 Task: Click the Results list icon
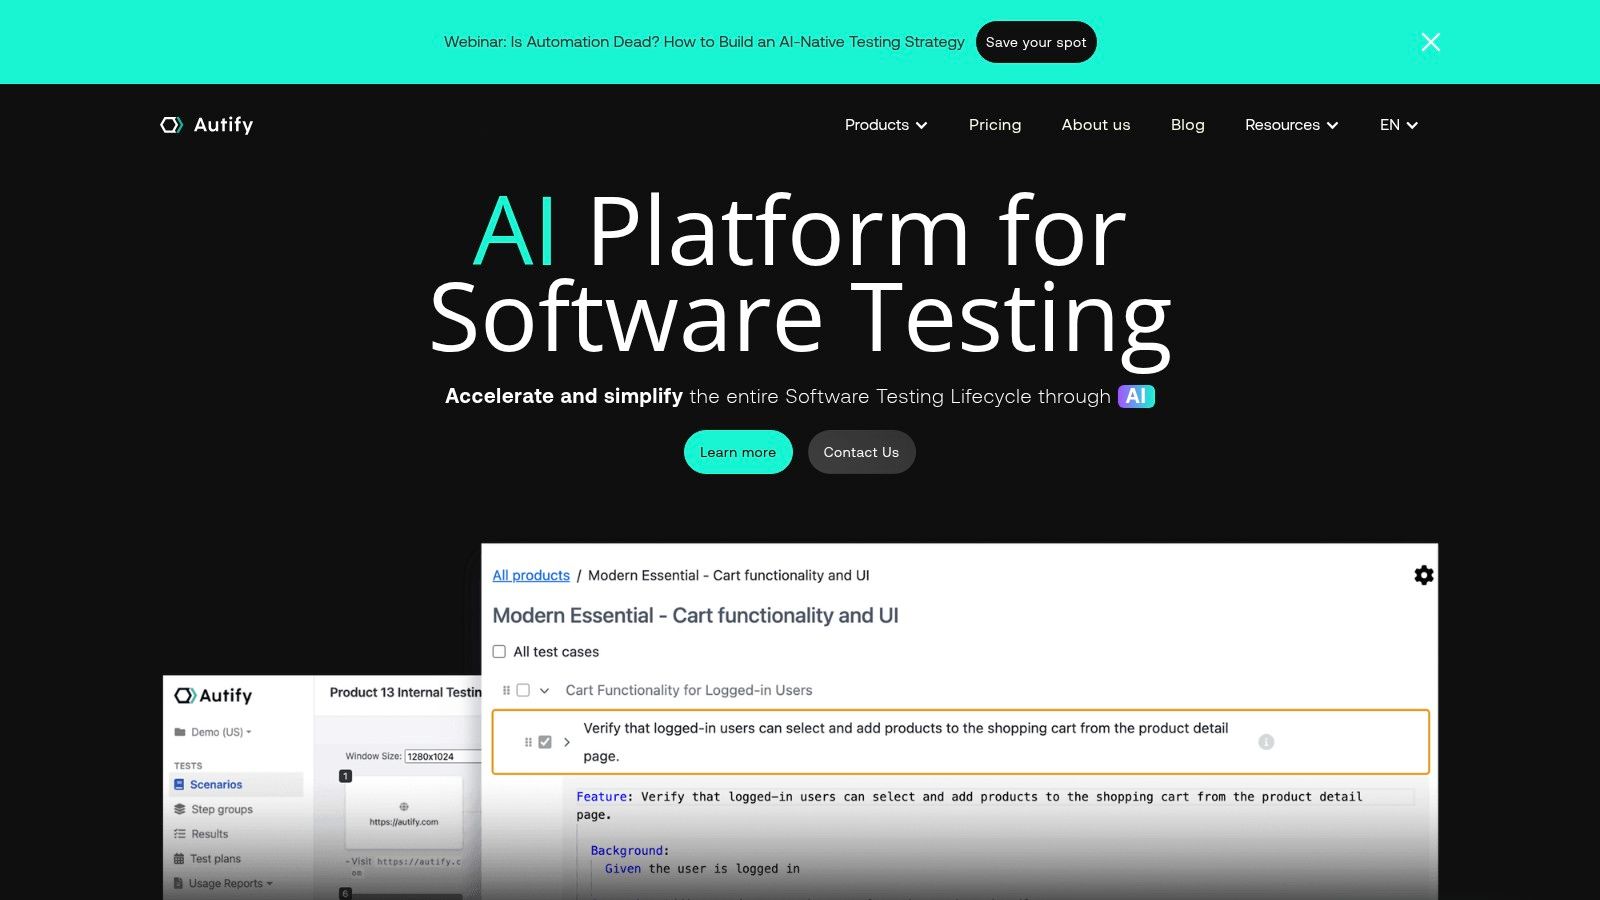click(180, 834)
